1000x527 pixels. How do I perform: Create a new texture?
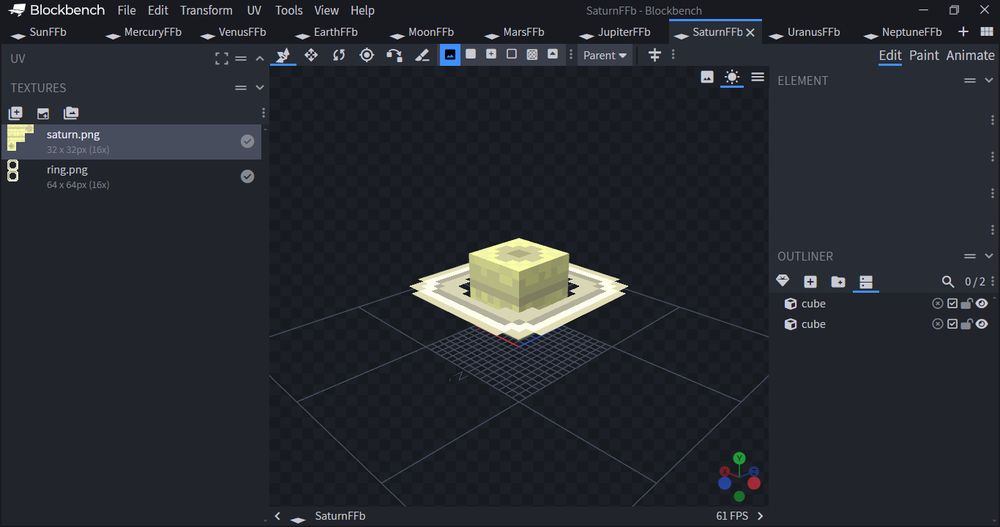pos(43,113)
